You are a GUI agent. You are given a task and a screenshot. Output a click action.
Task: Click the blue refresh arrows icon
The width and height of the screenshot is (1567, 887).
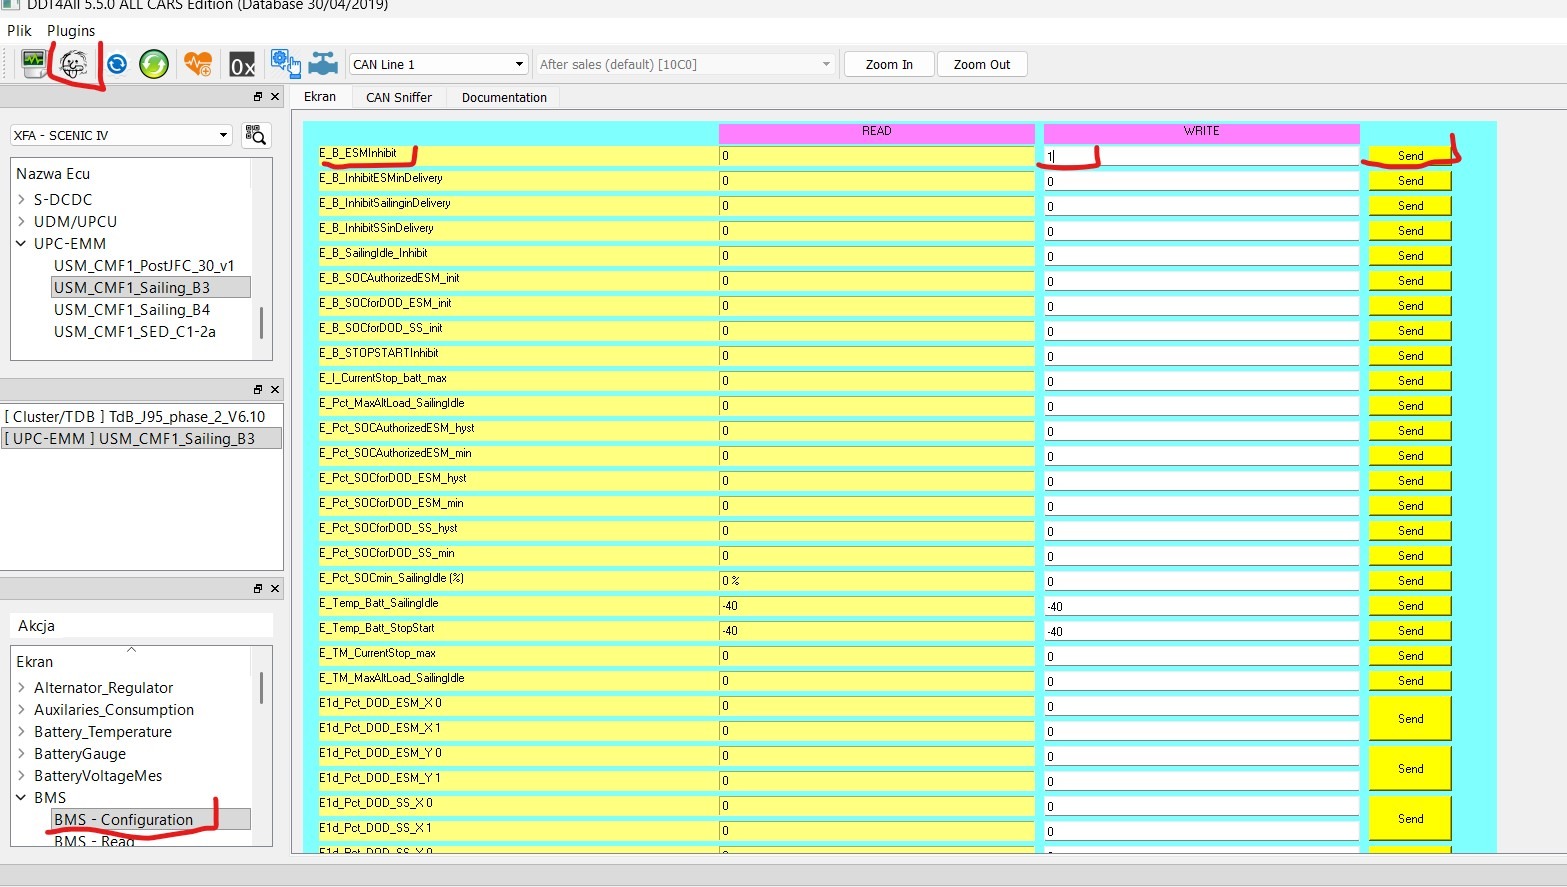click(117, 64)
